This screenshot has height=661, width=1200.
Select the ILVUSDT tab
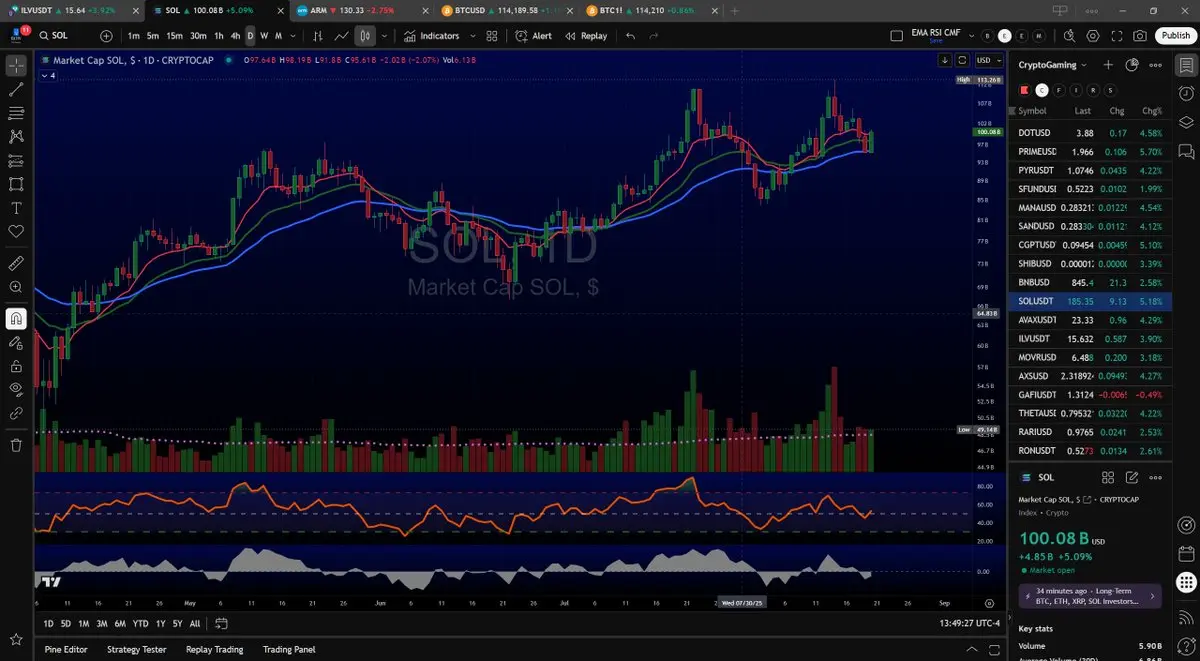75,10
